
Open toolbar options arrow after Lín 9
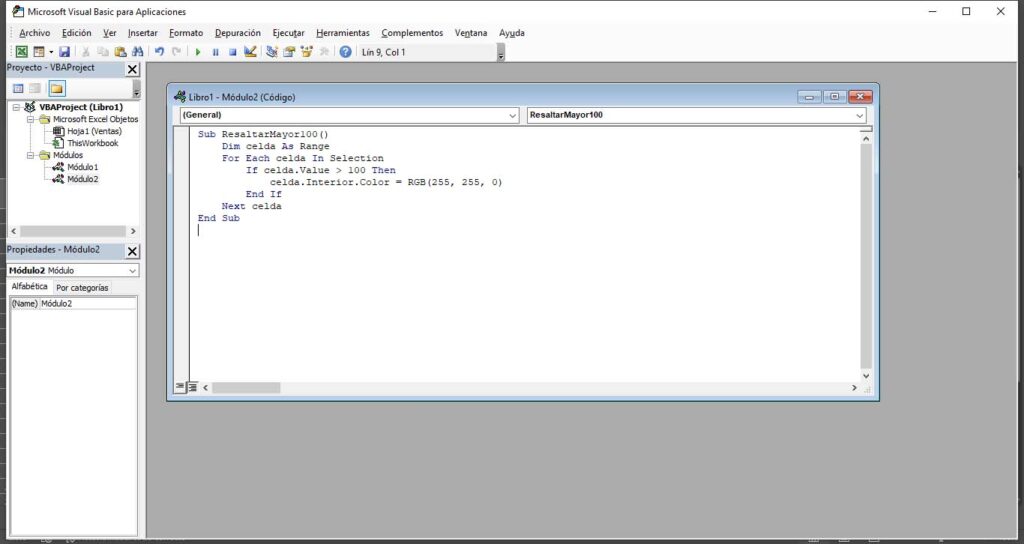tap(501, 53)
